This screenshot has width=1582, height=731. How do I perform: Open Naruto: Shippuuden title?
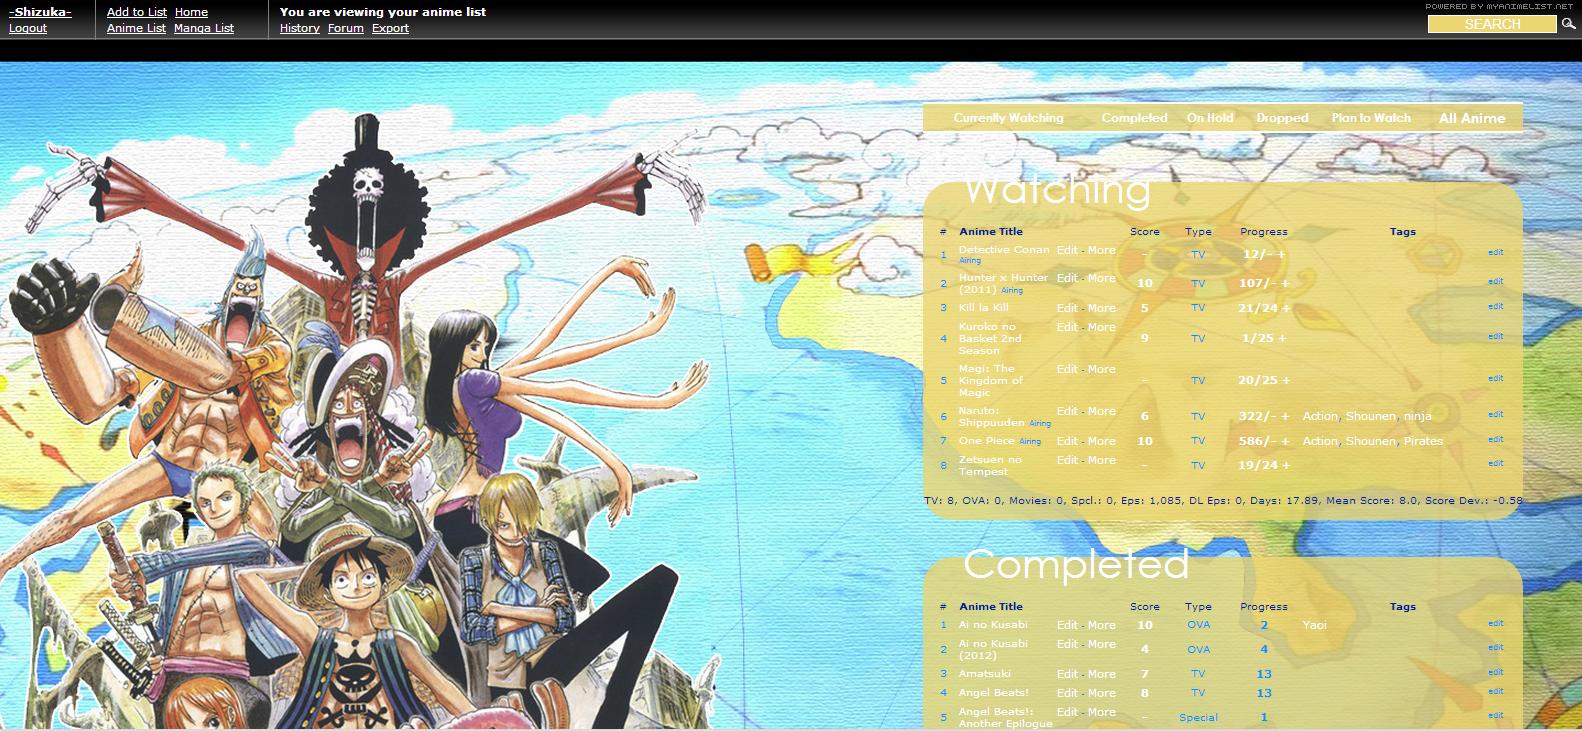(x=991, y=416)
